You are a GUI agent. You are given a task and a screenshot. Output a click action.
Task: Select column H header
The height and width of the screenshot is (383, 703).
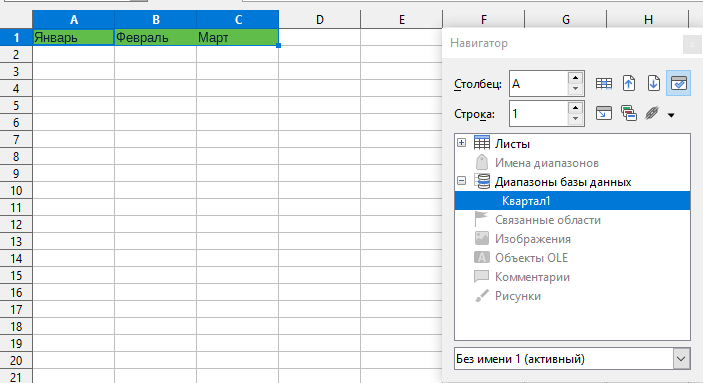tap(648, 20)
